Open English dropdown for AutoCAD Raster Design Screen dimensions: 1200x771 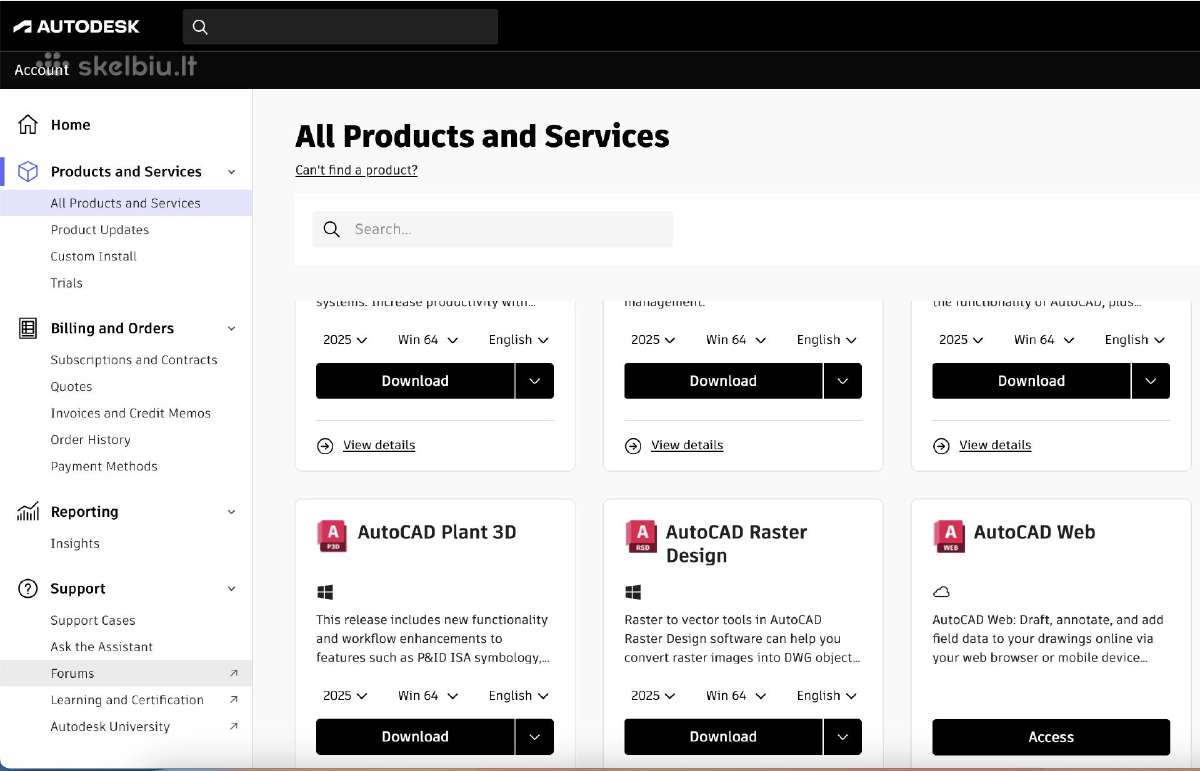tap(827, 695)
